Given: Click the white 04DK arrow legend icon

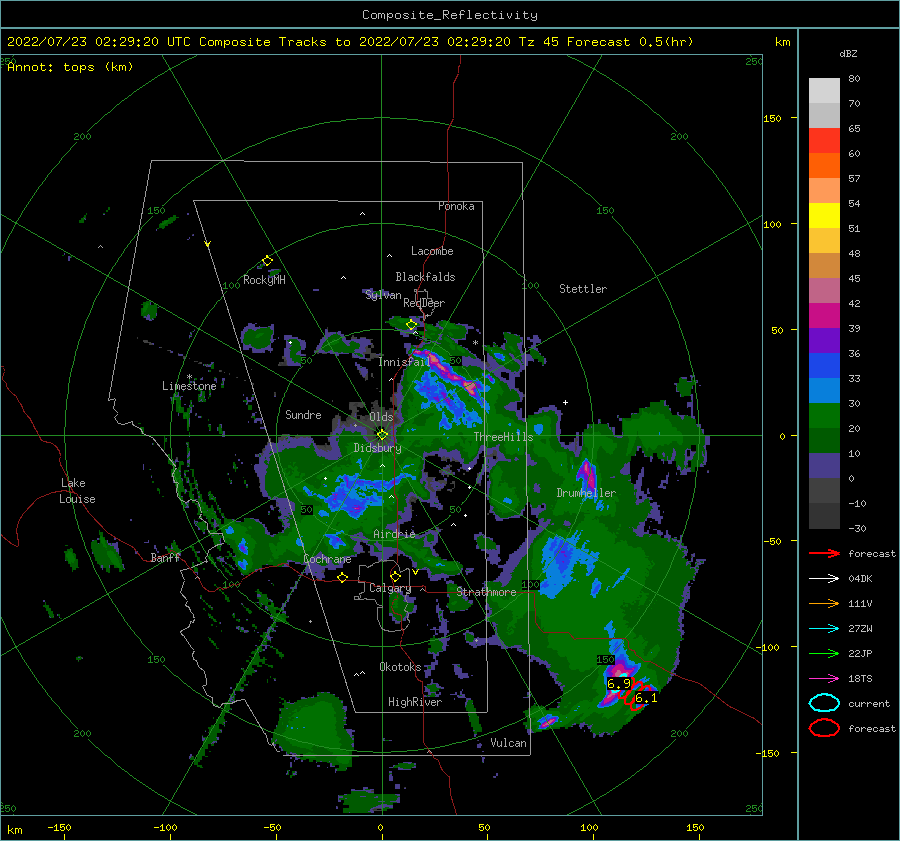Looking at the screenshot, I should [x=824, y=578].
